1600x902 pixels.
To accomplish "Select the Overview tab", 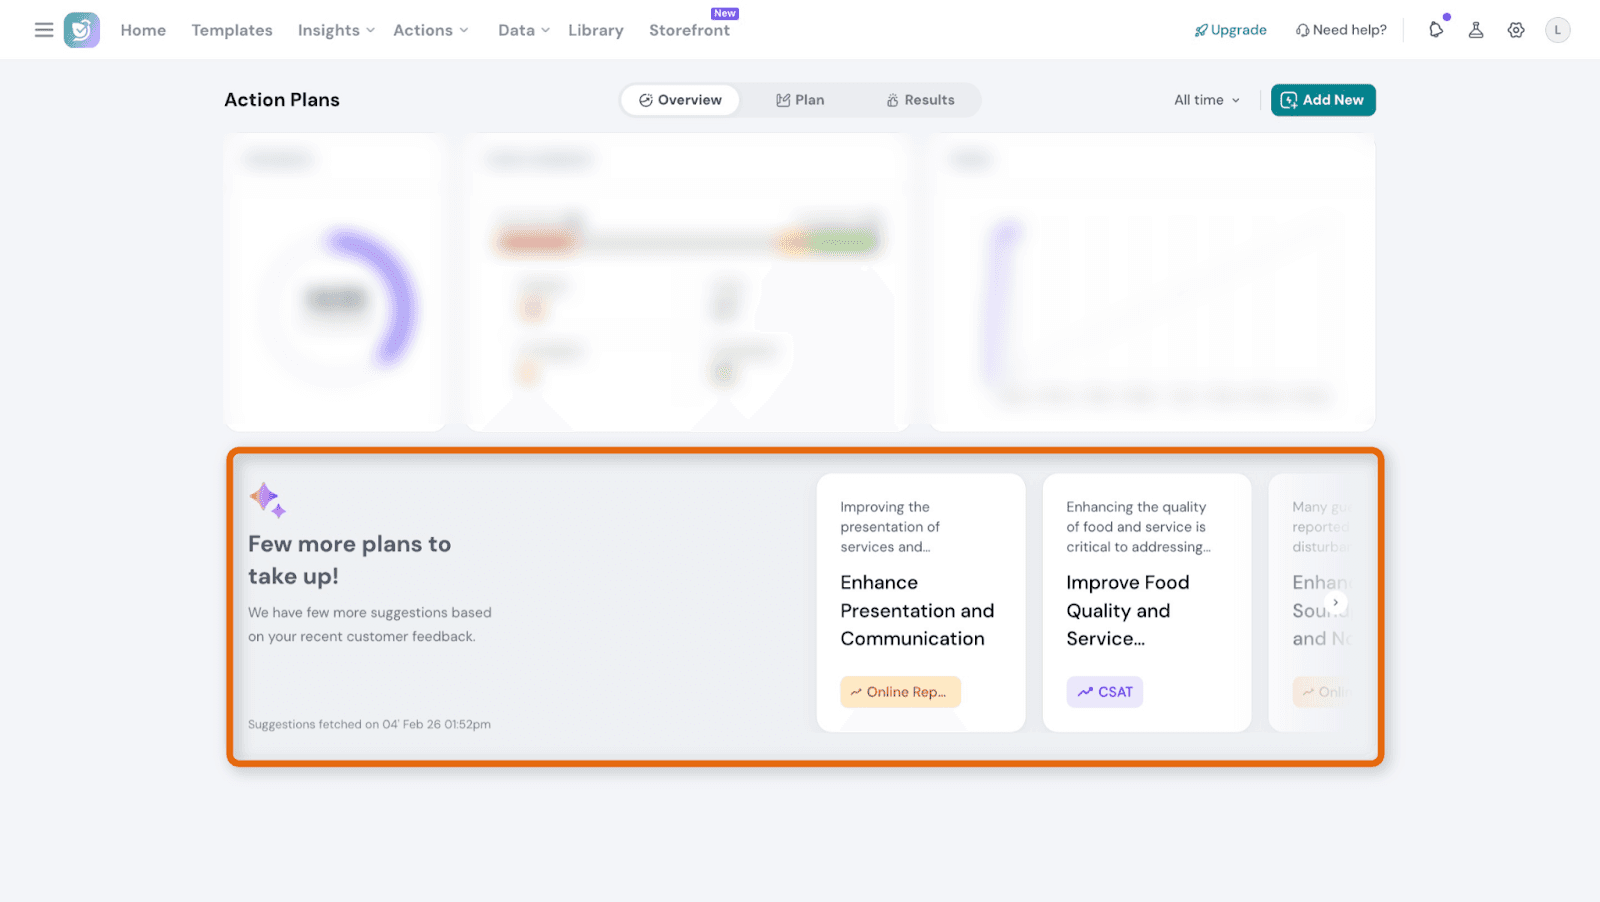I will point(680,100).
